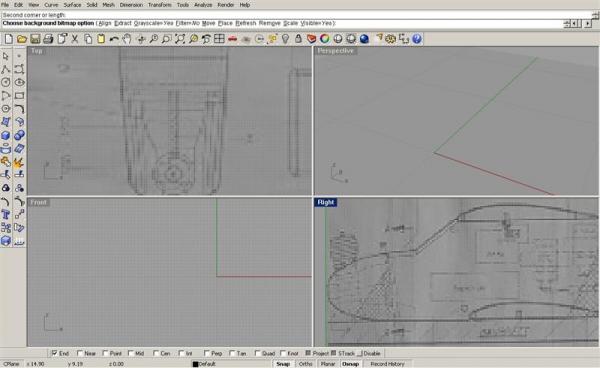The image size is (600, 368).
Task: Select the Text tool in left sidebar
Action: click(x=6, y=215)
